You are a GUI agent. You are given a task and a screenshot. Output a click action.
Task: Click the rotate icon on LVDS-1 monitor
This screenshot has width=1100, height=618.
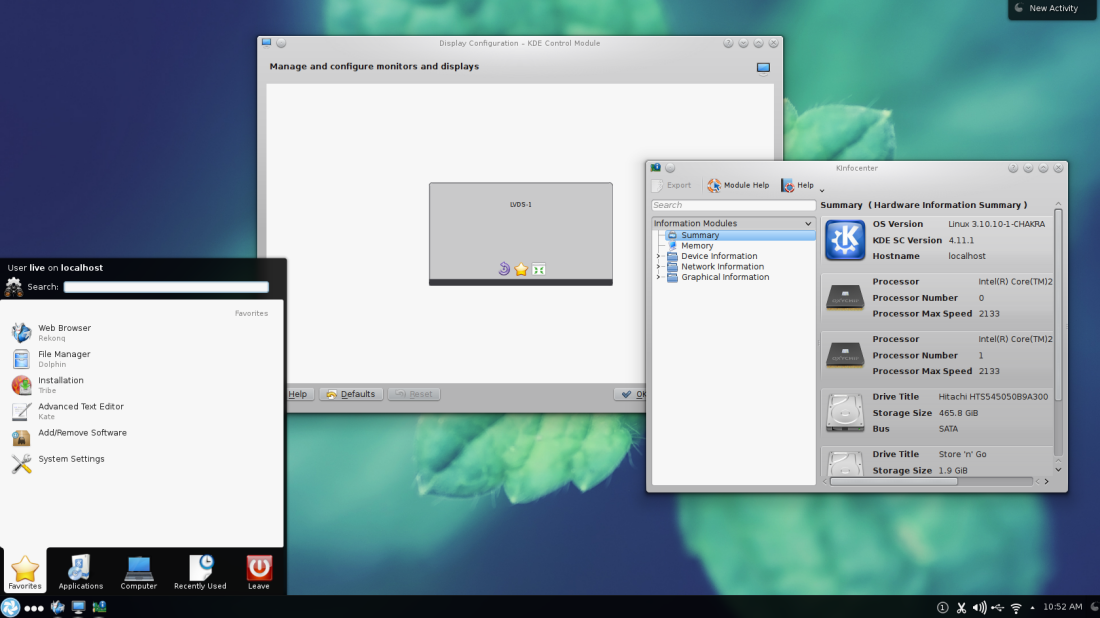click(504, 269)
